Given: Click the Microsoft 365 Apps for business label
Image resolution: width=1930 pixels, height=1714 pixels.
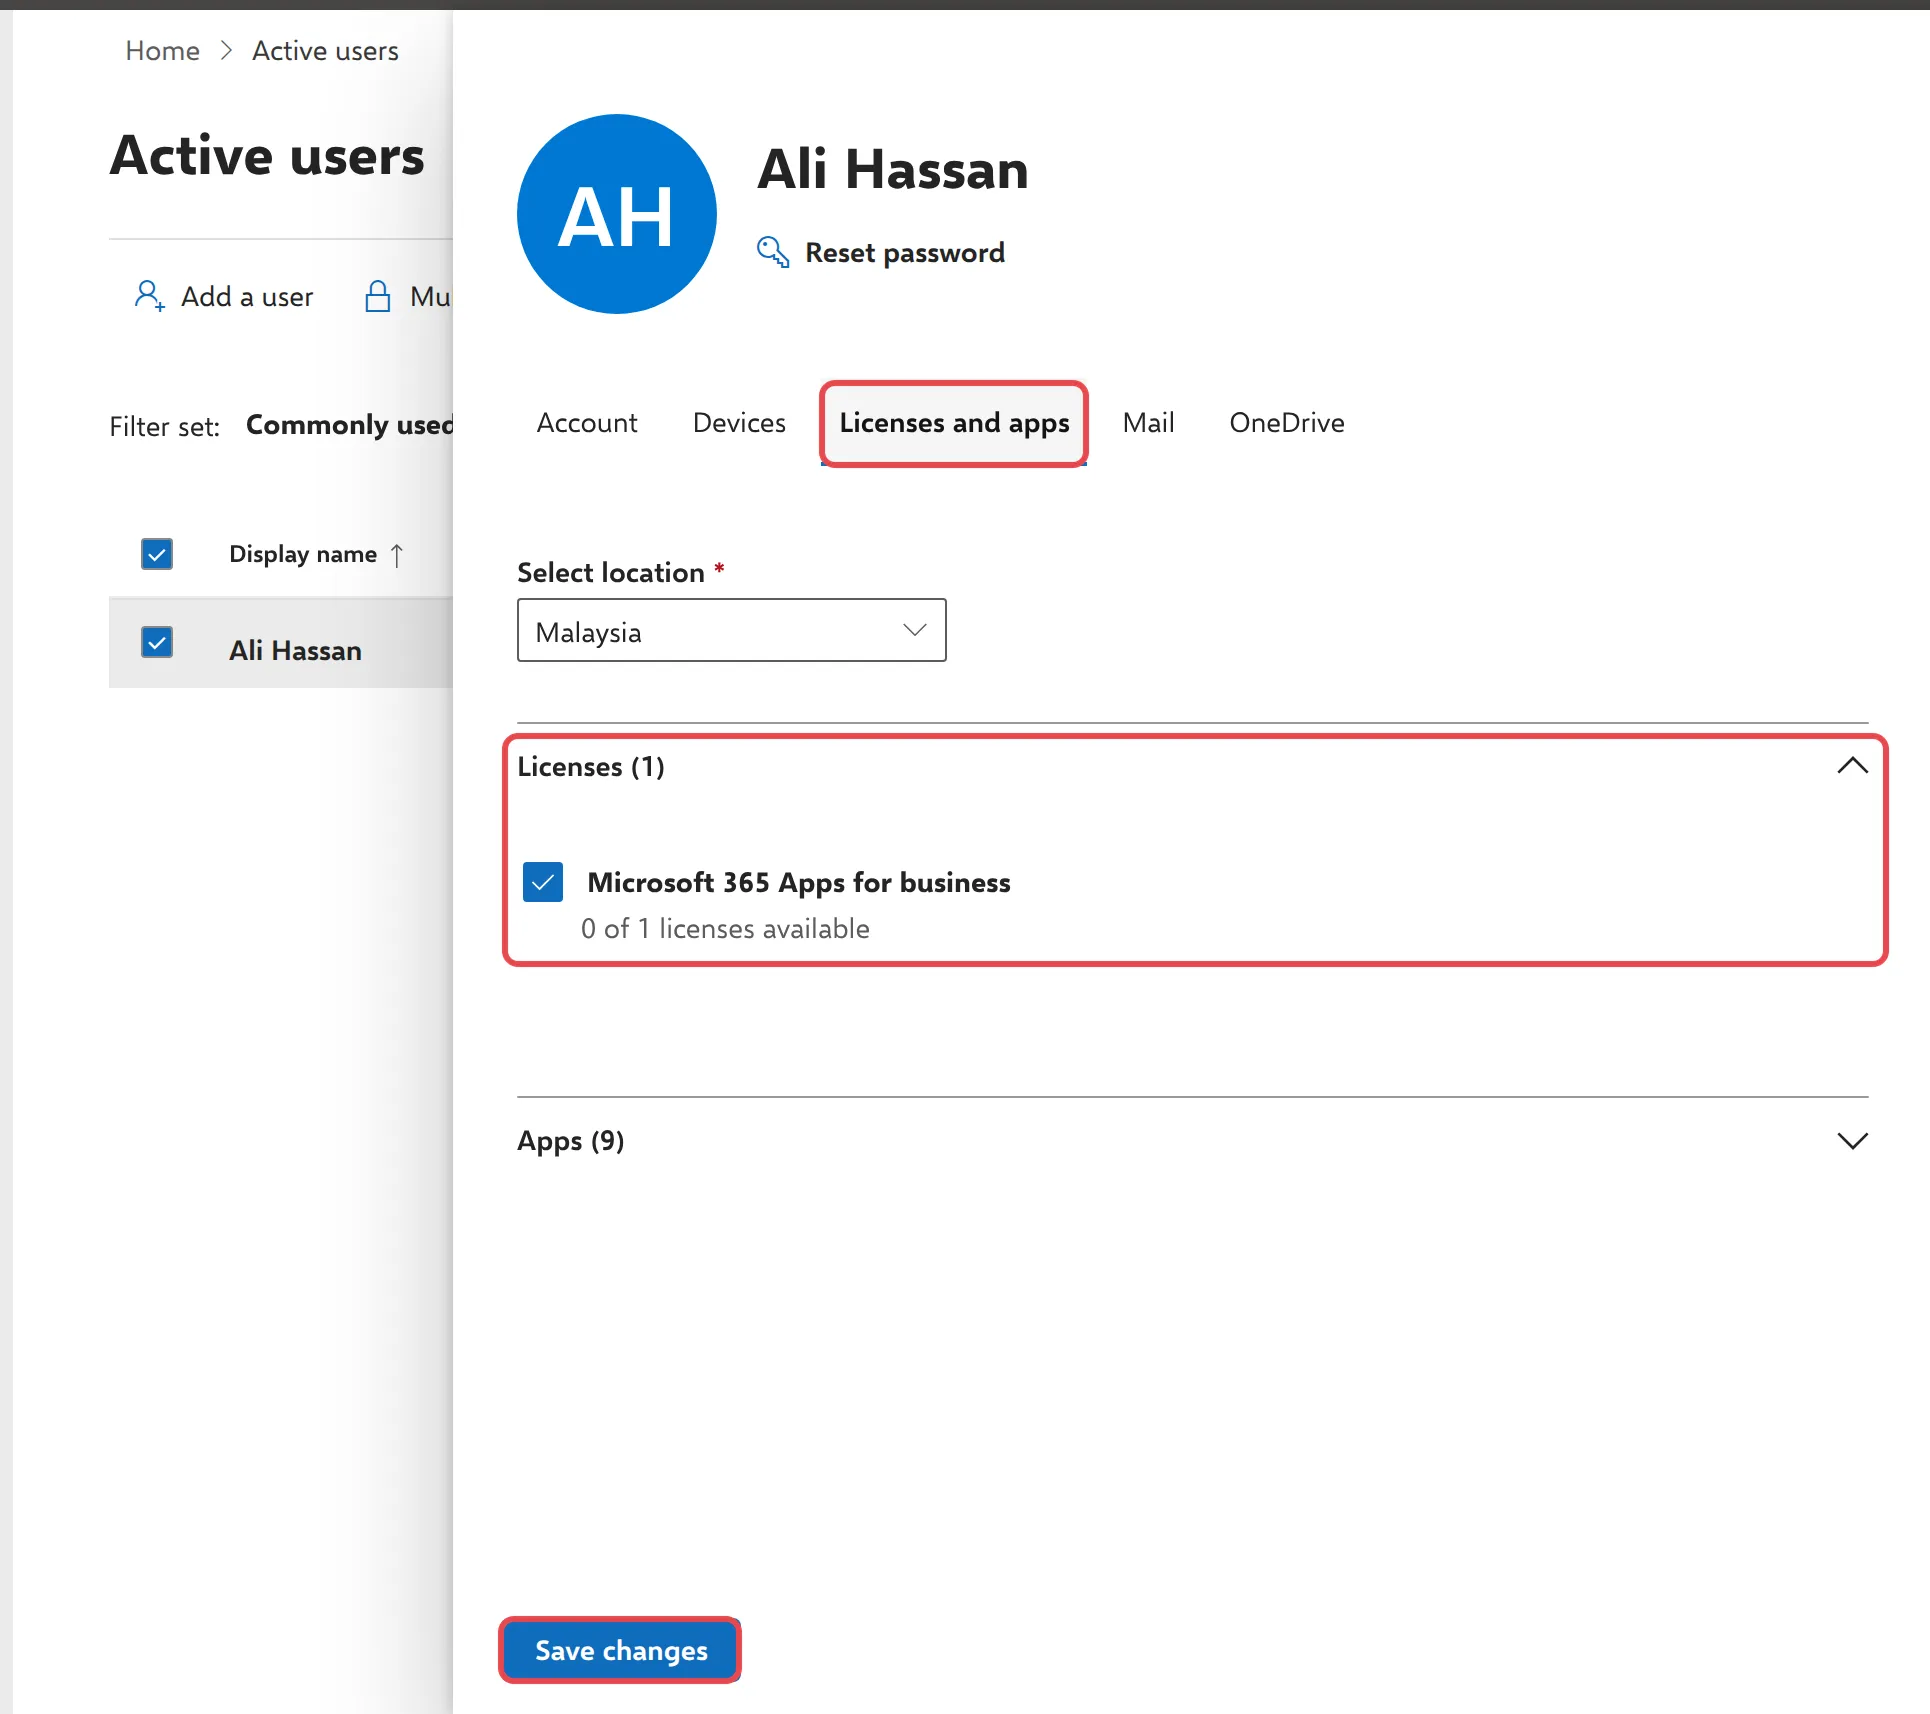Looking at the screenshot, I should coord(799,883).
